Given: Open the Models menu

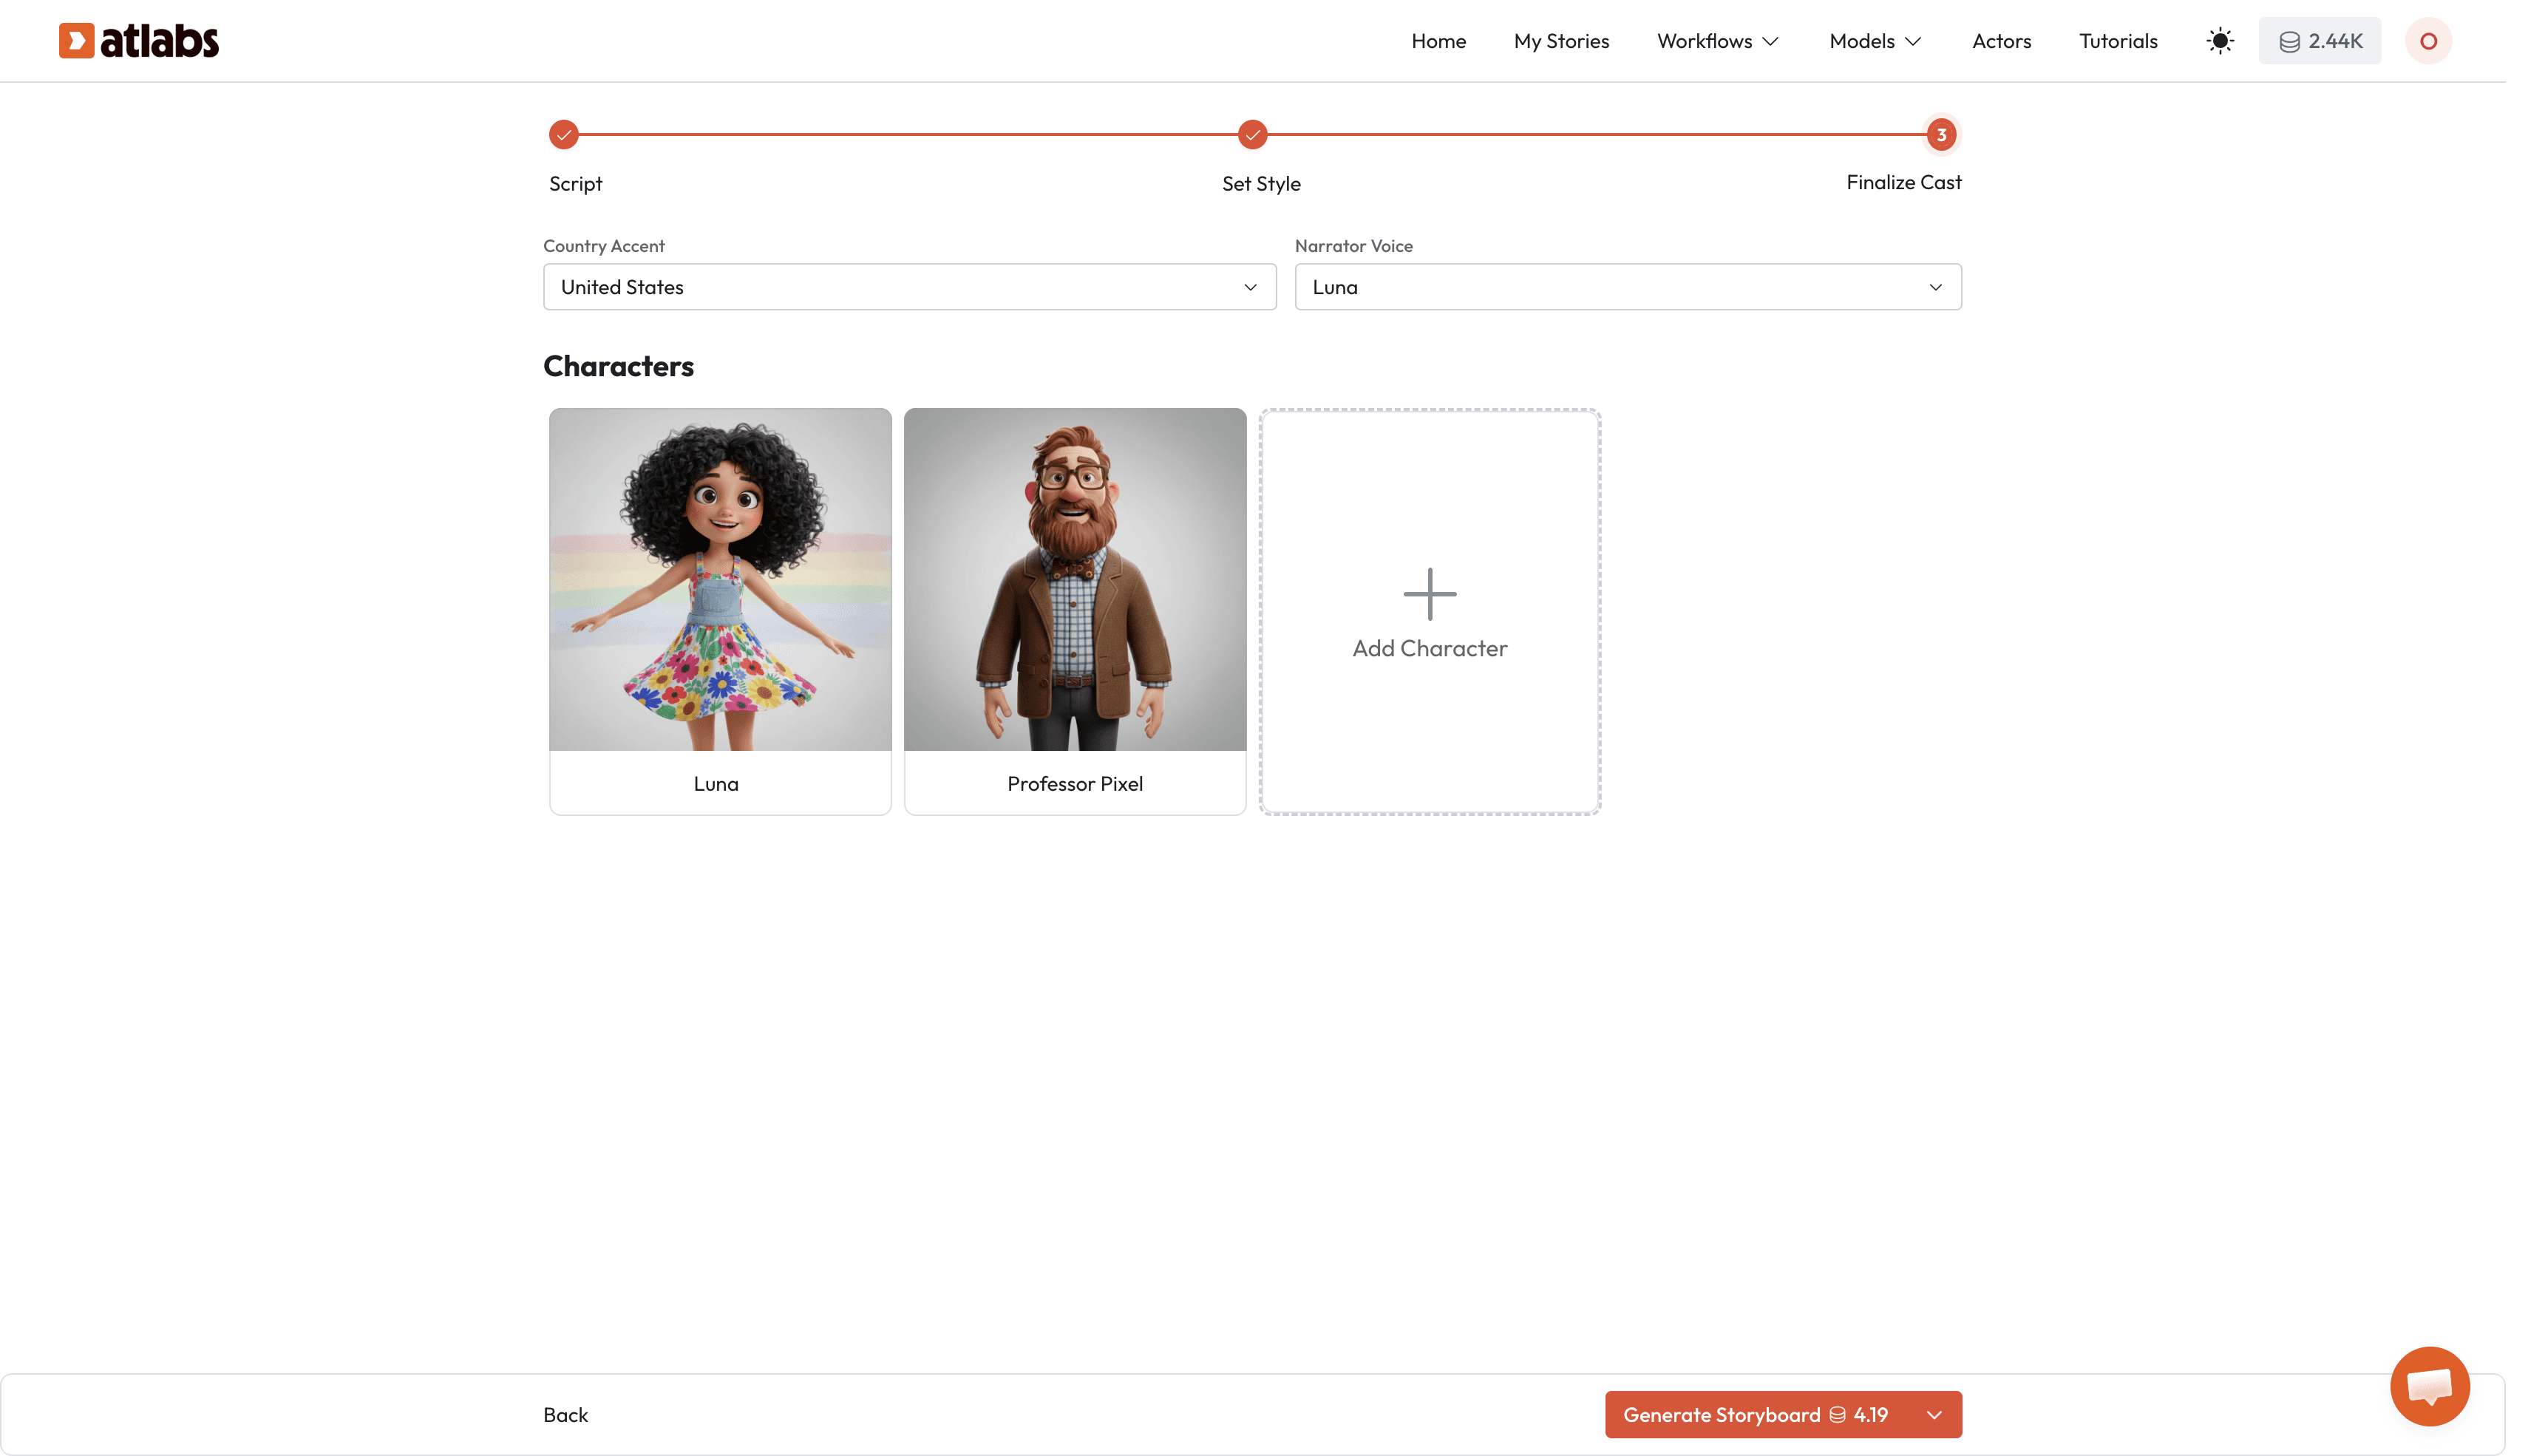Looking at the screenshot, I should click(x=1875, y=41).
